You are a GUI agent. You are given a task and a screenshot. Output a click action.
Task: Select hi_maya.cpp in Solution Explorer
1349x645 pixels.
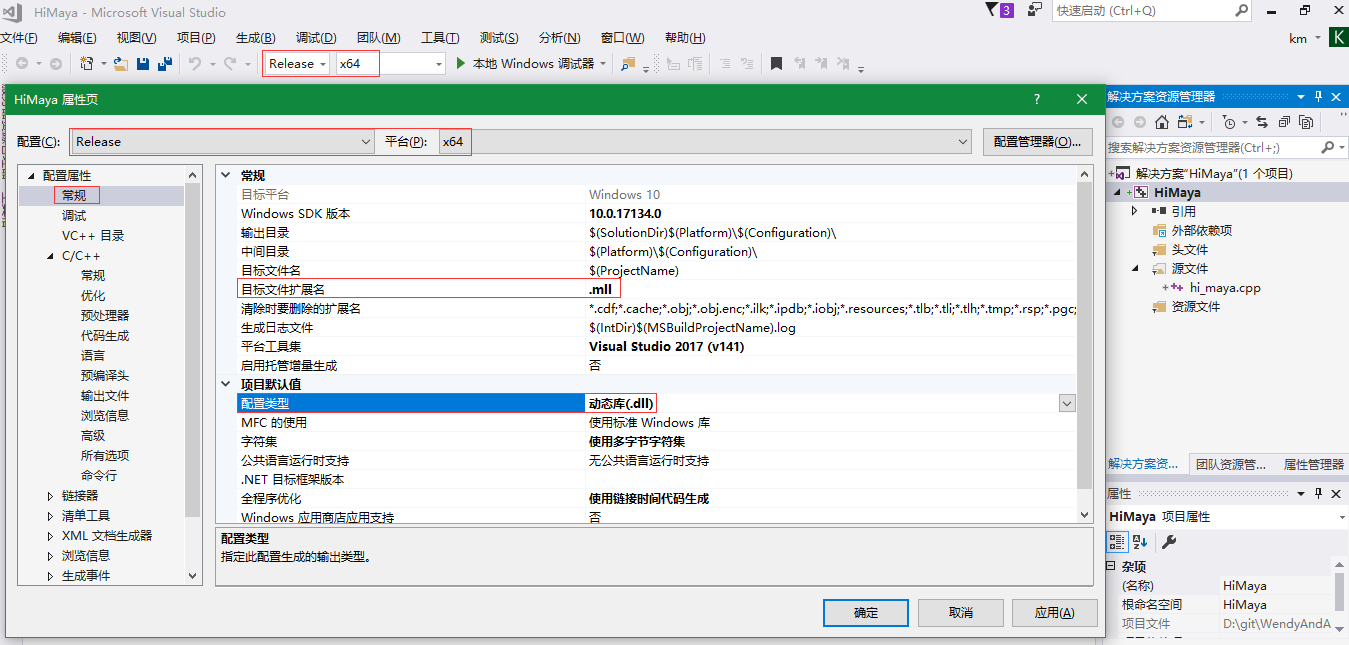pyautogui.click(x=1225, y=287)
